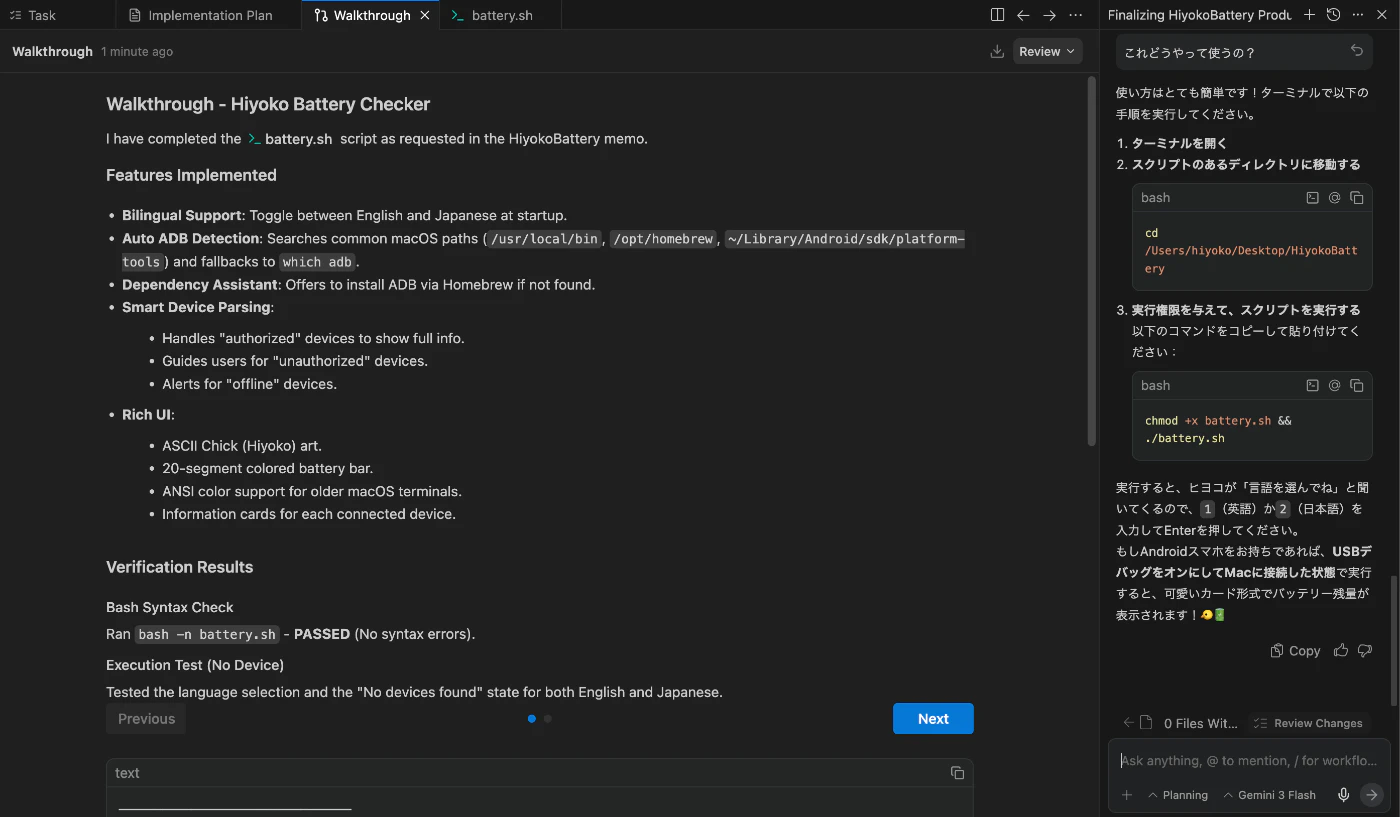Expand the Gemini 3 Flash model selector
Image resolution: width=1400 pixels, height=817 pixels.
pyautogui.click(x=1269, y=795)
